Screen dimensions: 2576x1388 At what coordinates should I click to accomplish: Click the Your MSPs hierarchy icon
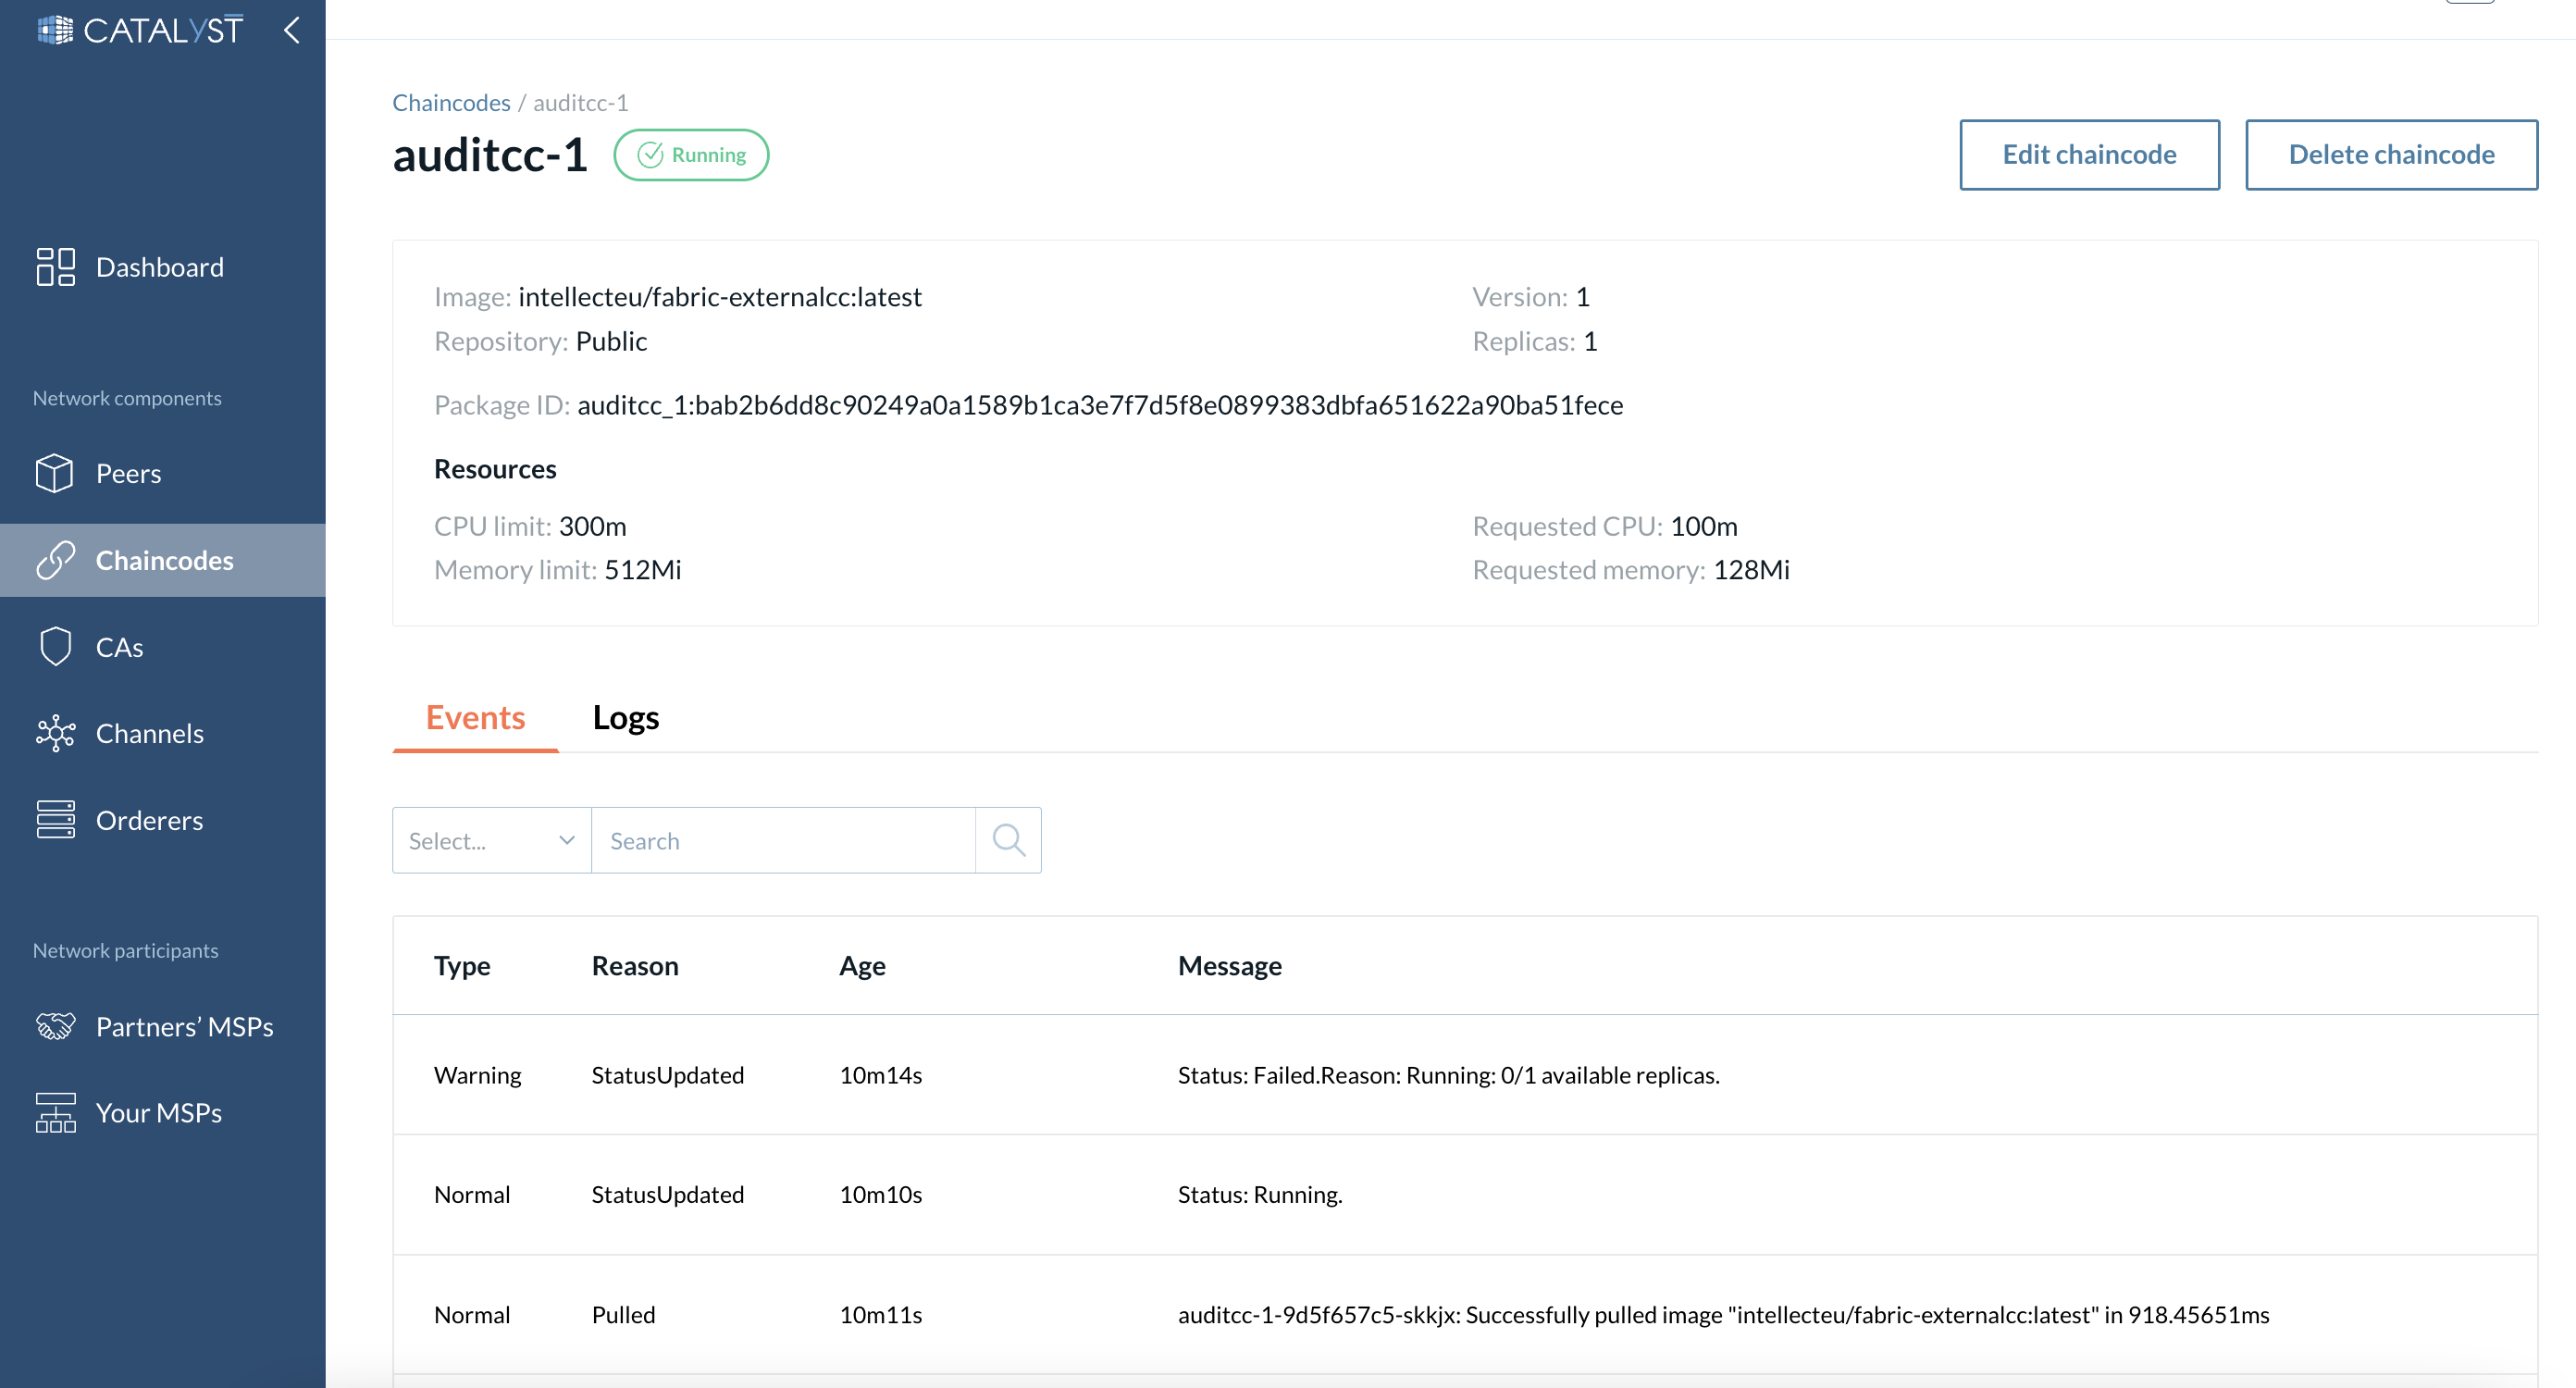[55, 1112]
